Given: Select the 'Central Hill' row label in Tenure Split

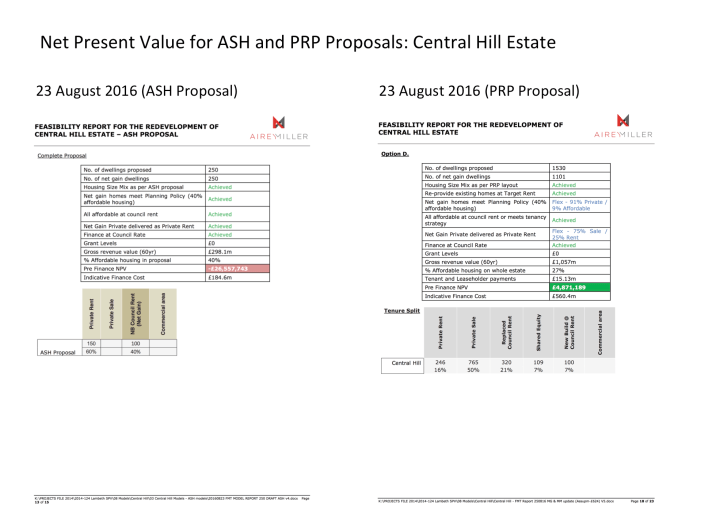Looking at the screenshot, I should pos(401,393).
